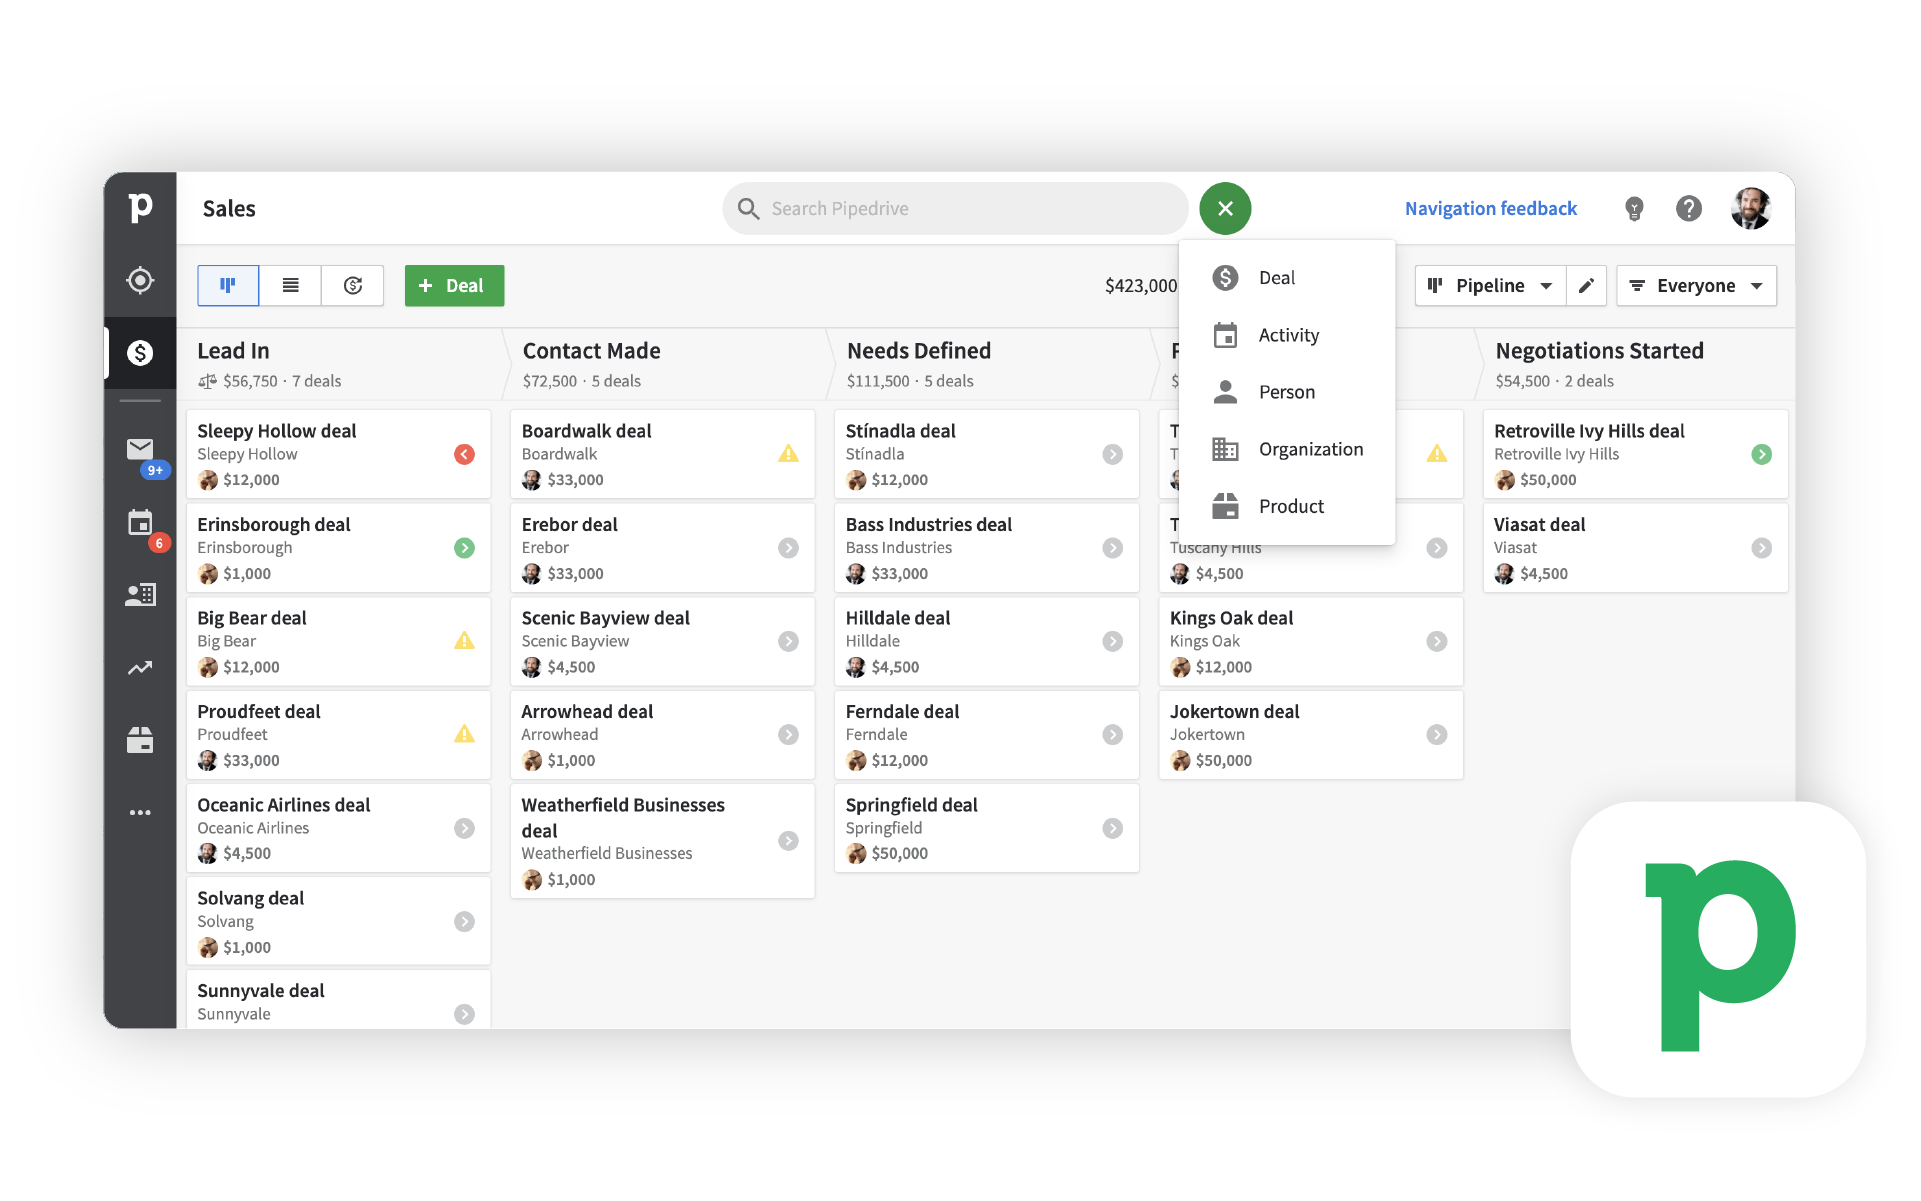
Task: Click owner avatar on Kings Oak deal
Action: coord(1180,667)
